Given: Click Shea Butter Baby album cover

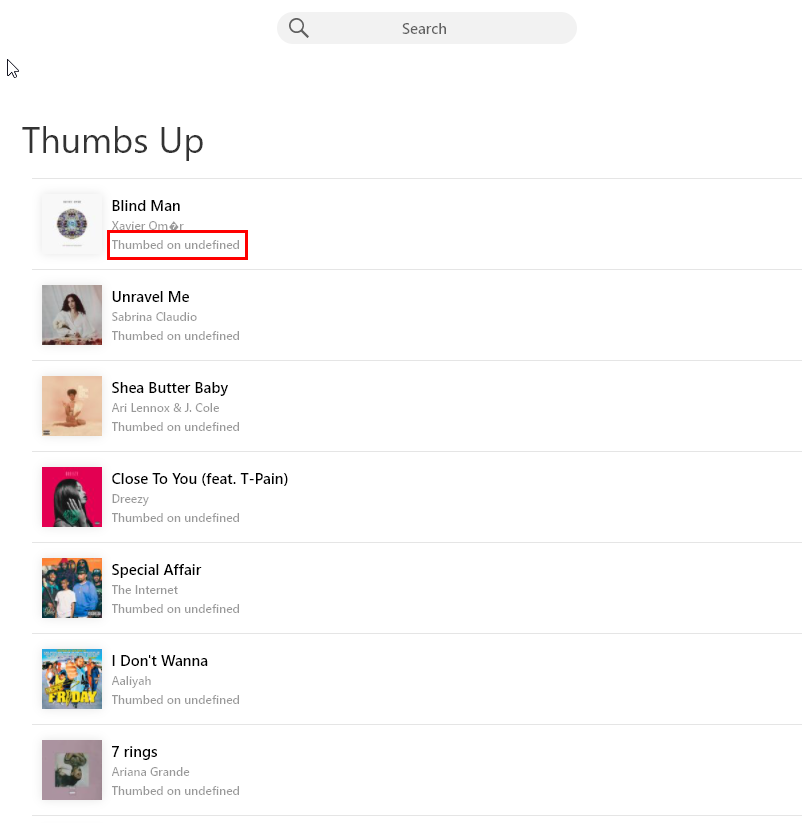Looking at the screenshot, I should click(72, 406).
